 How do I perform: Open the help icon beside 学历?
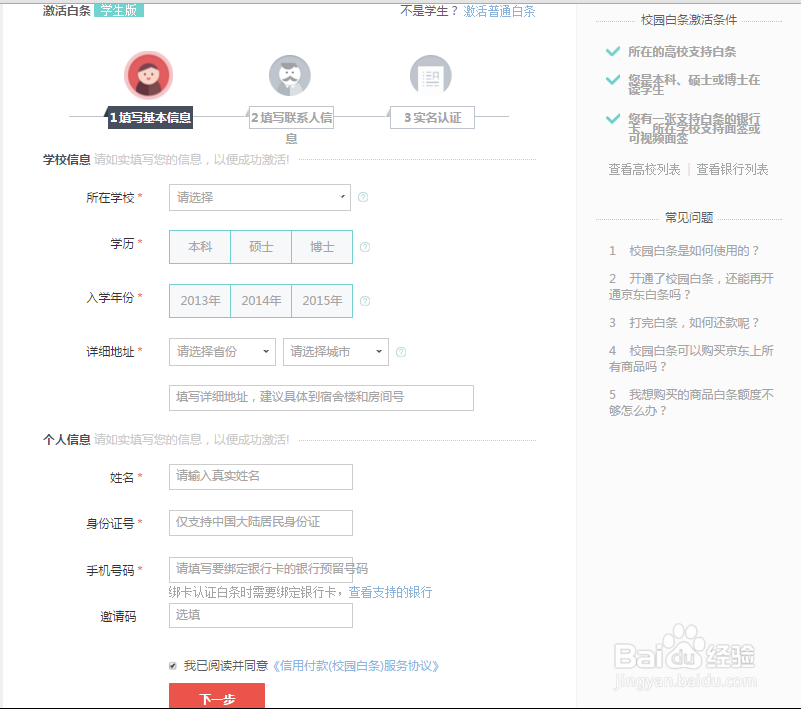coord(363,248)
